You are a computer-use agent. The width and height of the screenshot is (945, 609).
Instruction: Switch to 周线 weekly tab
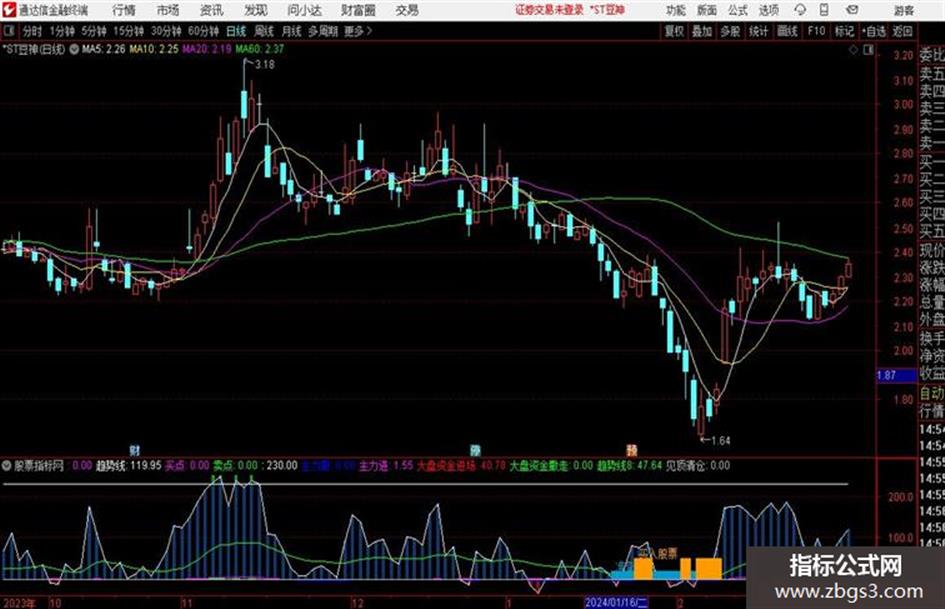[264, 31]
